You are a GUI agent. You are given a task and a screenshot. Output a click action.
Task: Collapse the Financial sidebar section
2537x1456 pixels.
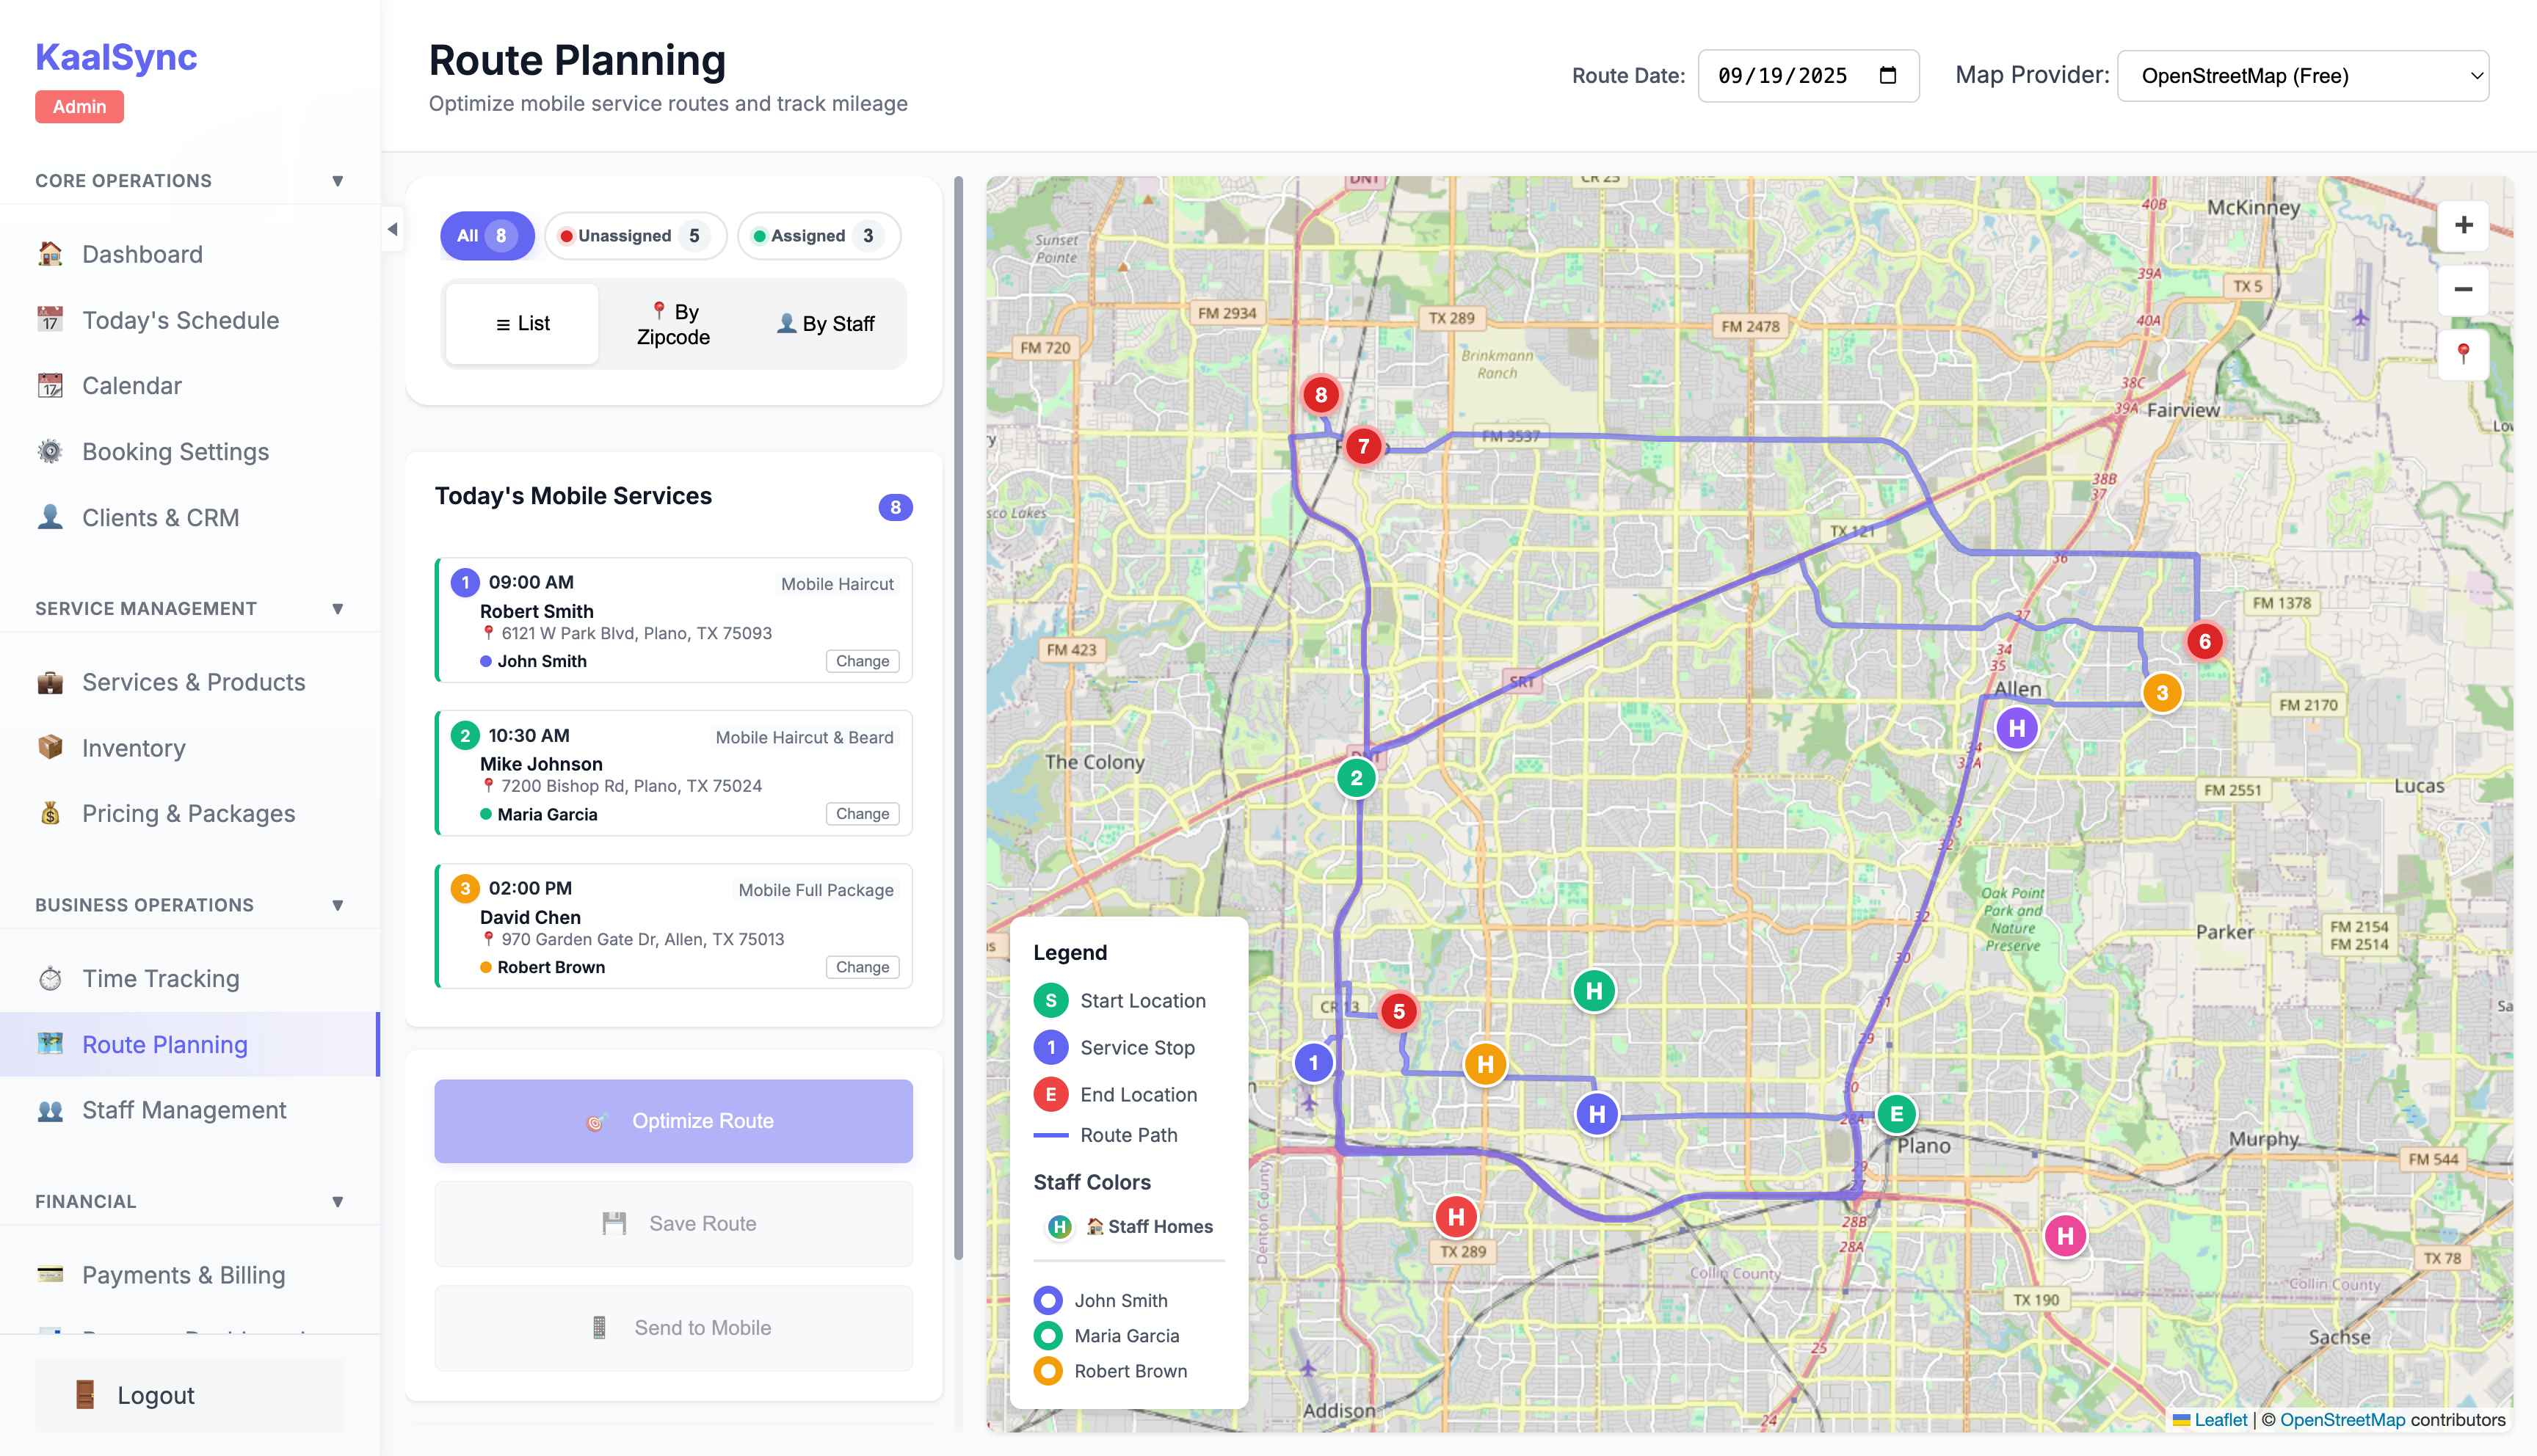tap(338, 1201)
